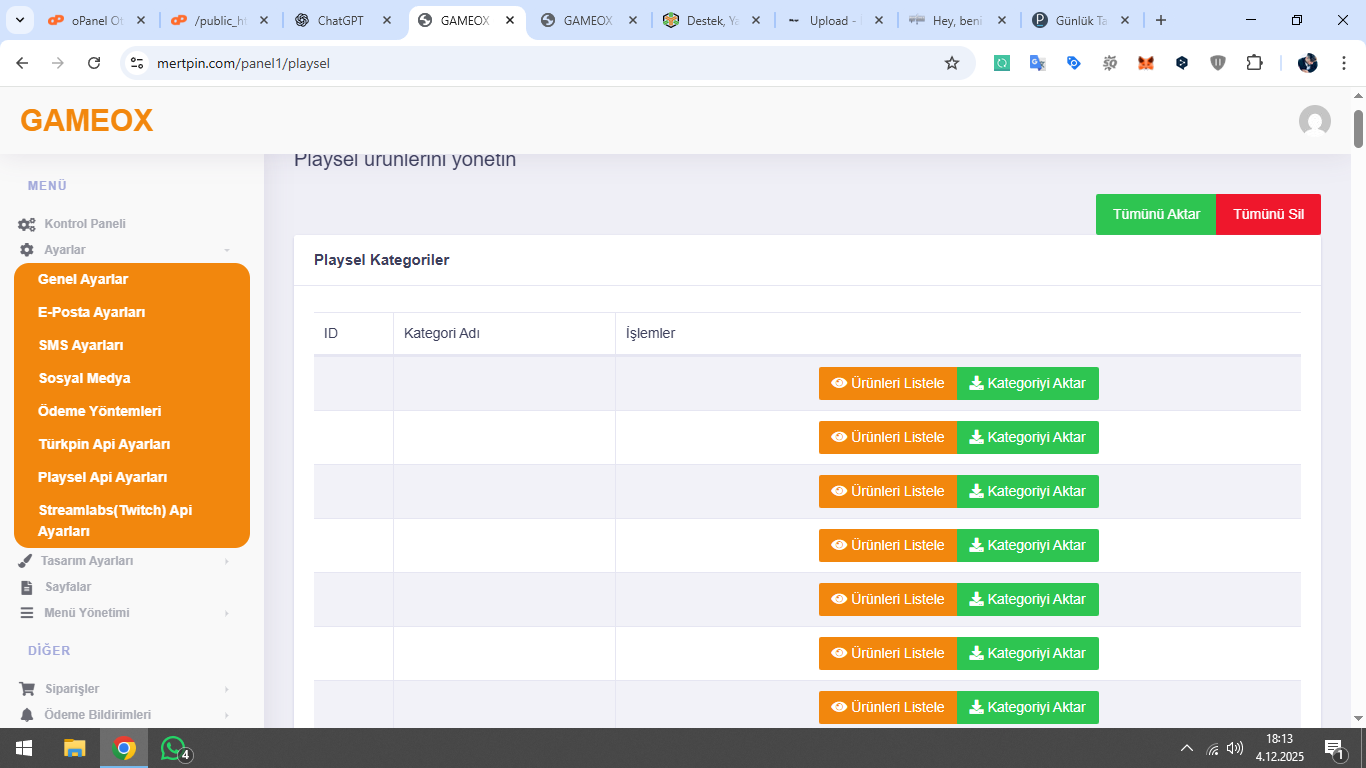Expand the Tasarım Ayarları submenu
The width and height of the screenshot is (1366, 768).
click(x=88, y=561)
